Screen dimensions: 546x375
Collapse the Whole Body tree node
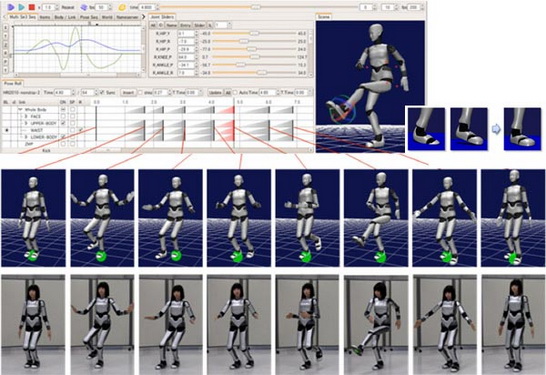(x=21, y=110)
